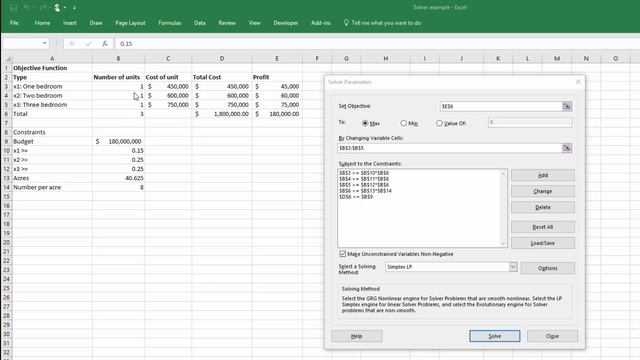Click the Help button in Solver

click(357, 336)
